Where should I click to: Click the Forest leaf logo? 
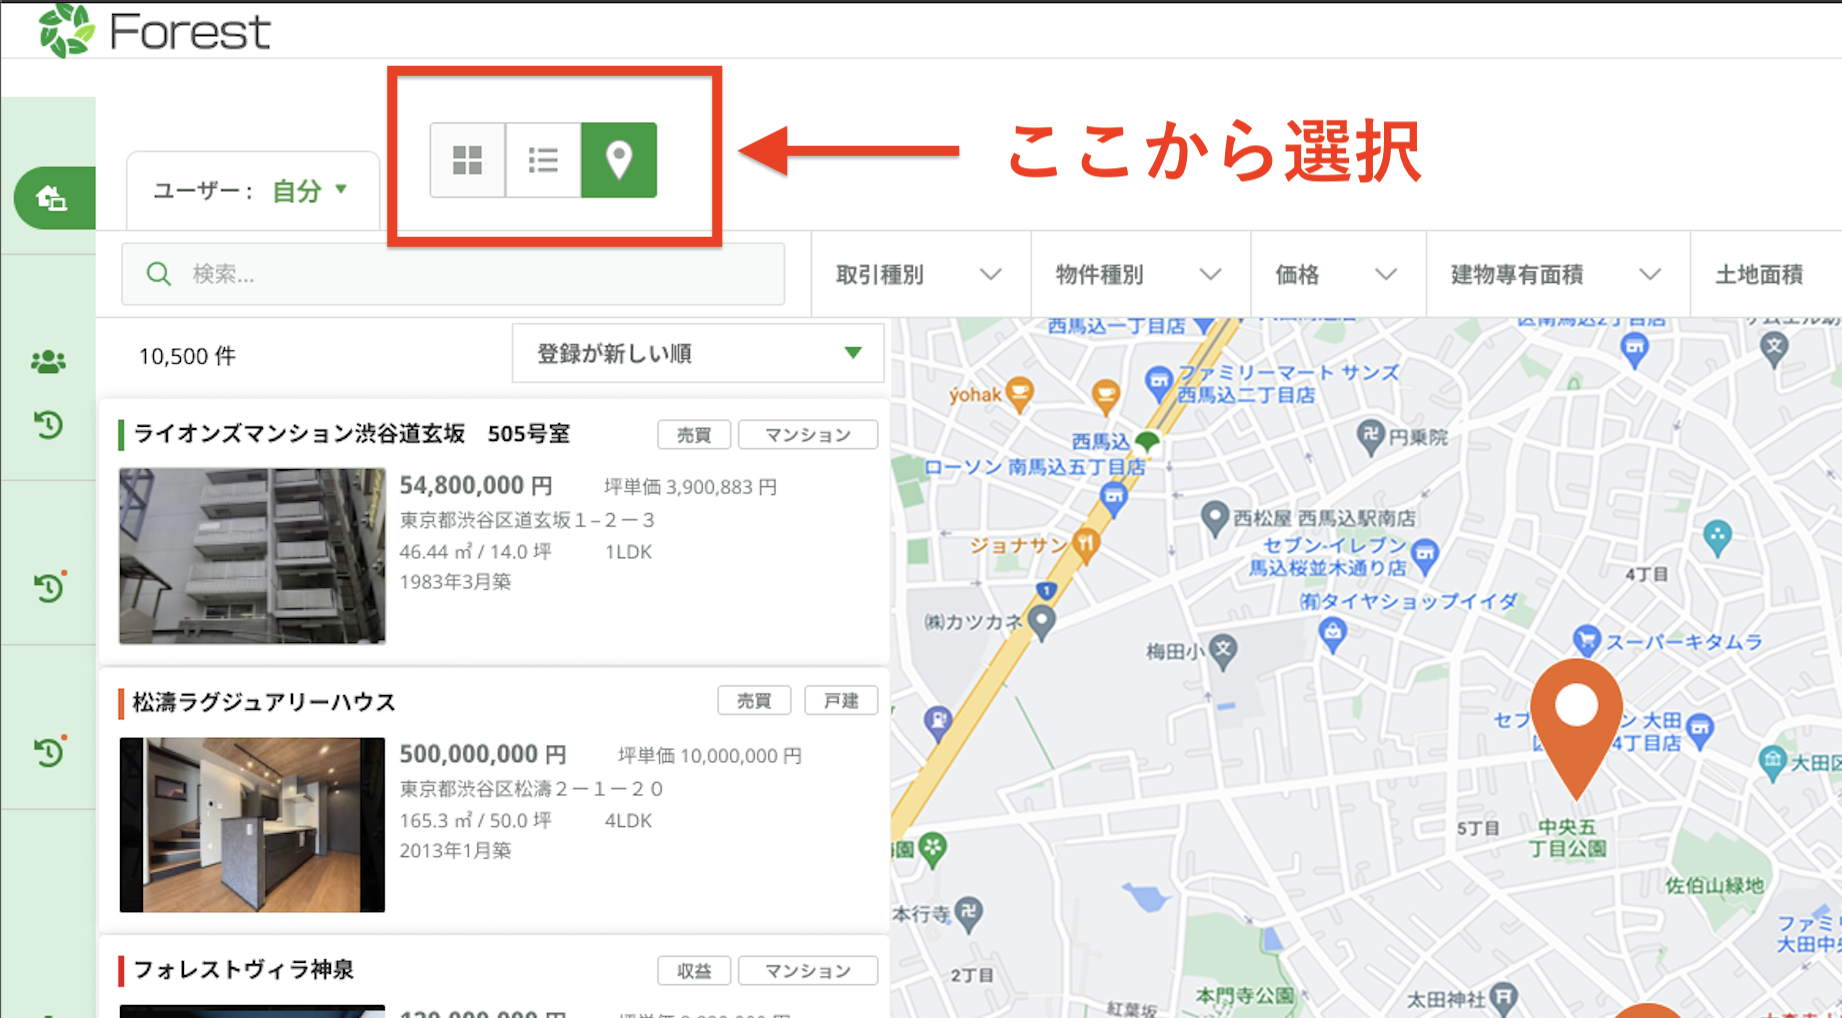click(x=63, y=28)
